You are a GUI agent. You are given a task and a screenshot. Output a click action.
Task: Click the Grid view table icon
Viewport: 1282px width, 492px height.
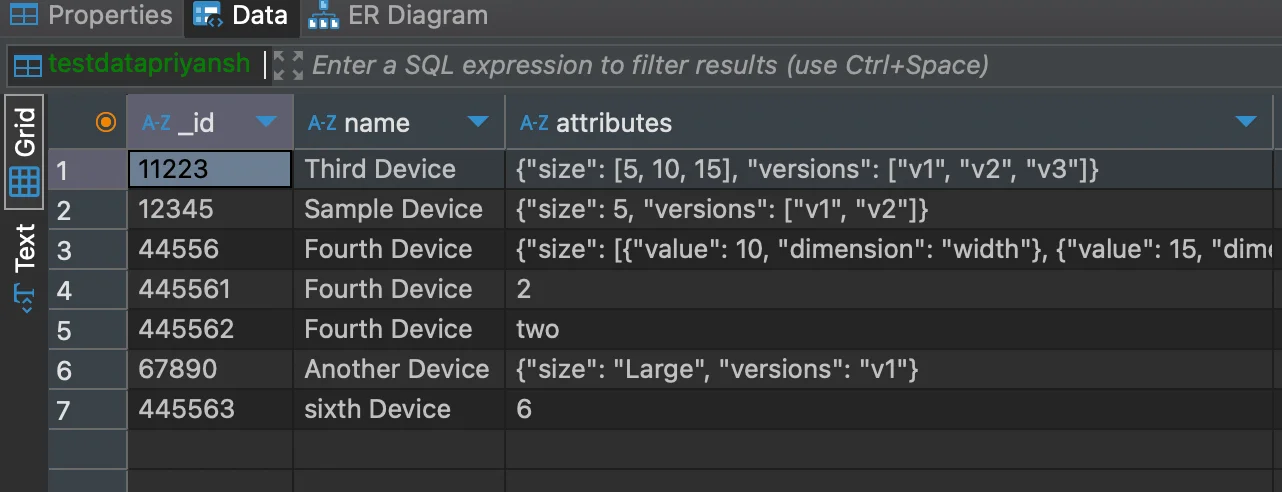24,181
